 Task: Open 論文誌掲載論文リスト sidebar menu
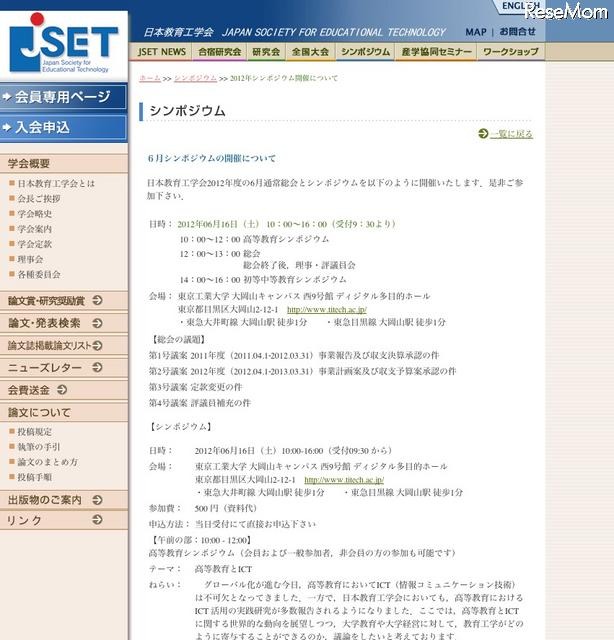click(x=64, y=345)
